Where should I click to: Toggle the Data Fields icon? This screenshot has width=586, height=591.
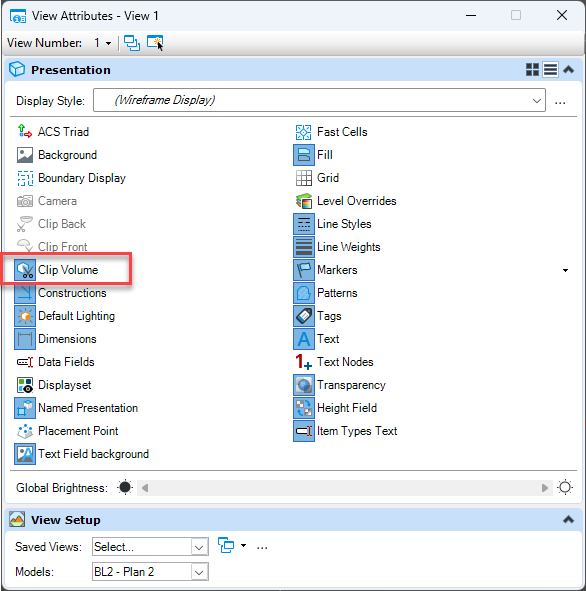(x=25, y=362)
